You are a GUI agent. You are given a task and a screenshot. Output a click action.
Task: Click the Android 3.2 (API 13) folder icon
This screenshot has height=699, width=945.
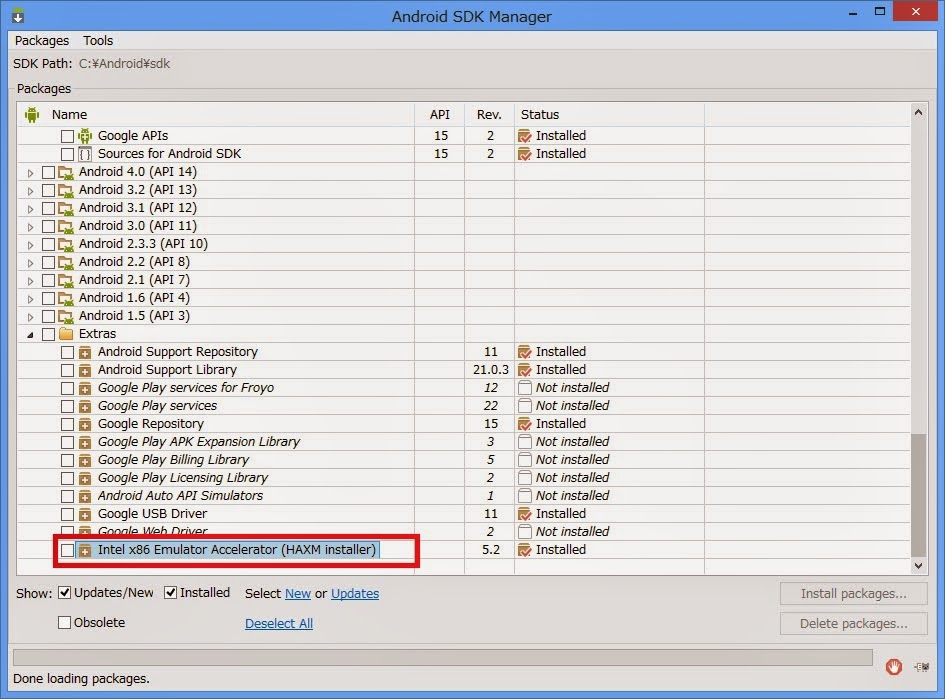tap(66, 190)
